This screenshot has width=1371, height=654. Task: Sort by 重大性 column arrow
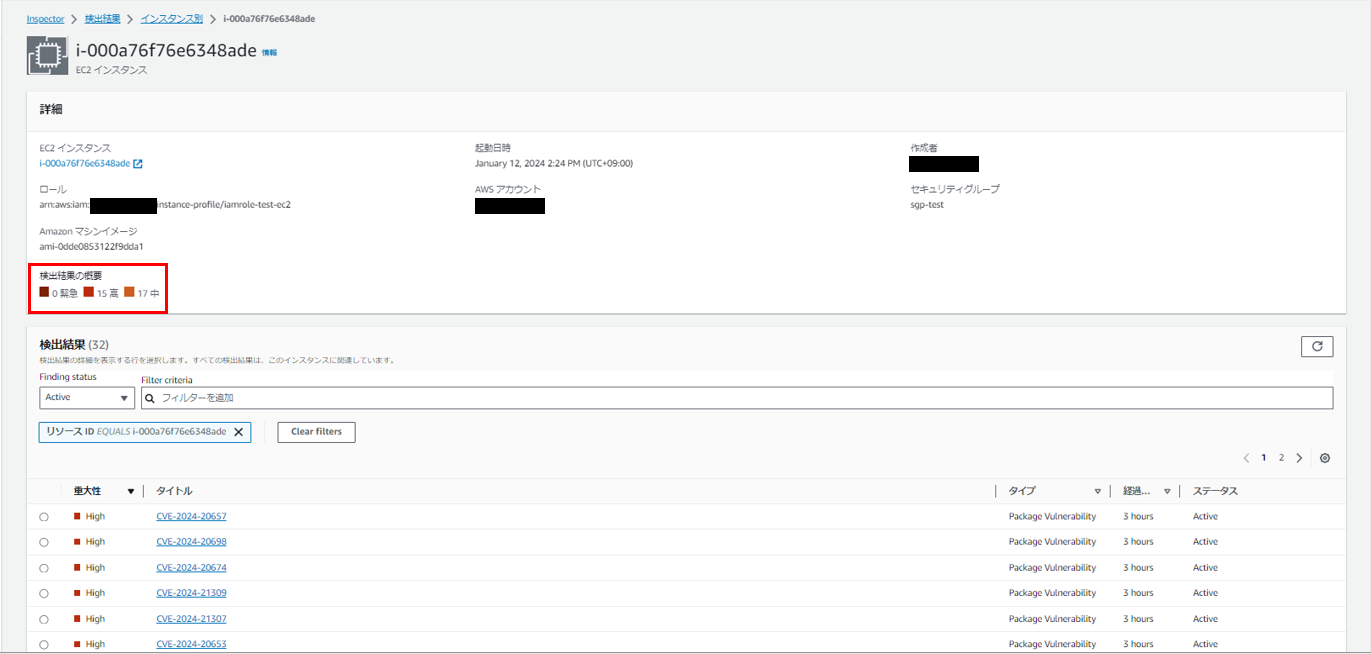click(x=130, y=491)
